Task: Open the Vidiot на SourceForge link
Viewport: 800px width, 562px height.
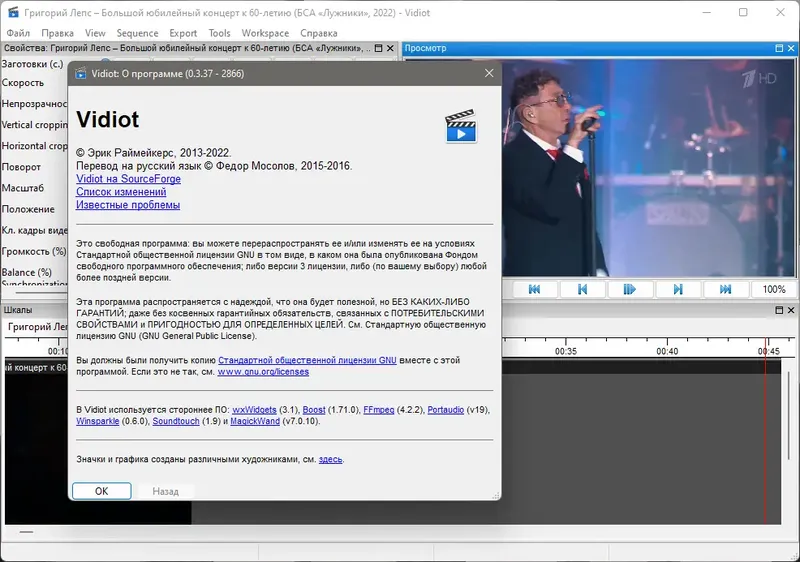Action: pos(129,179)
